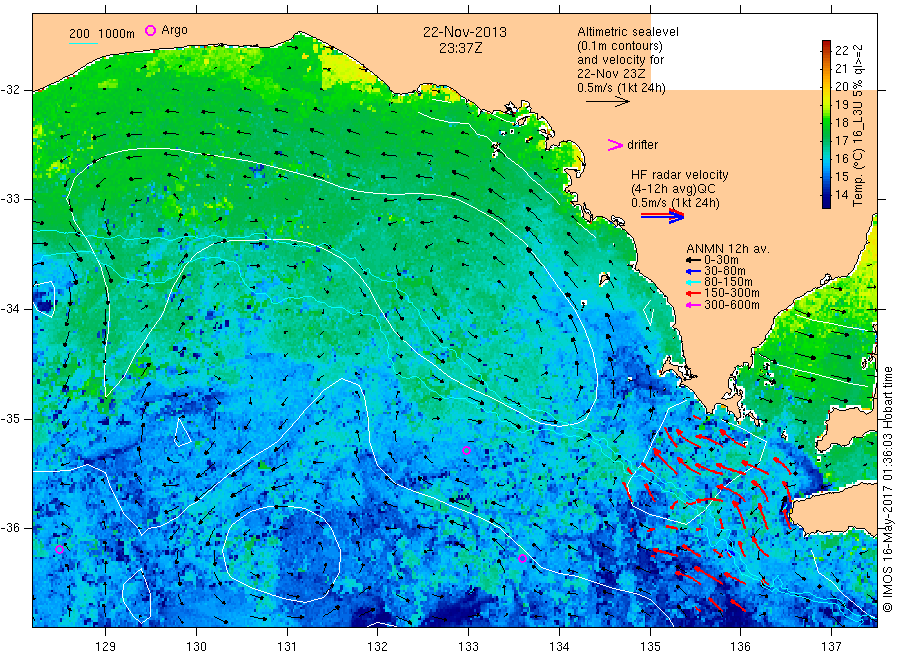Click the 'HF radar velocity' legend text
This screenshot has height=660, width=900.
pos(680,175)
